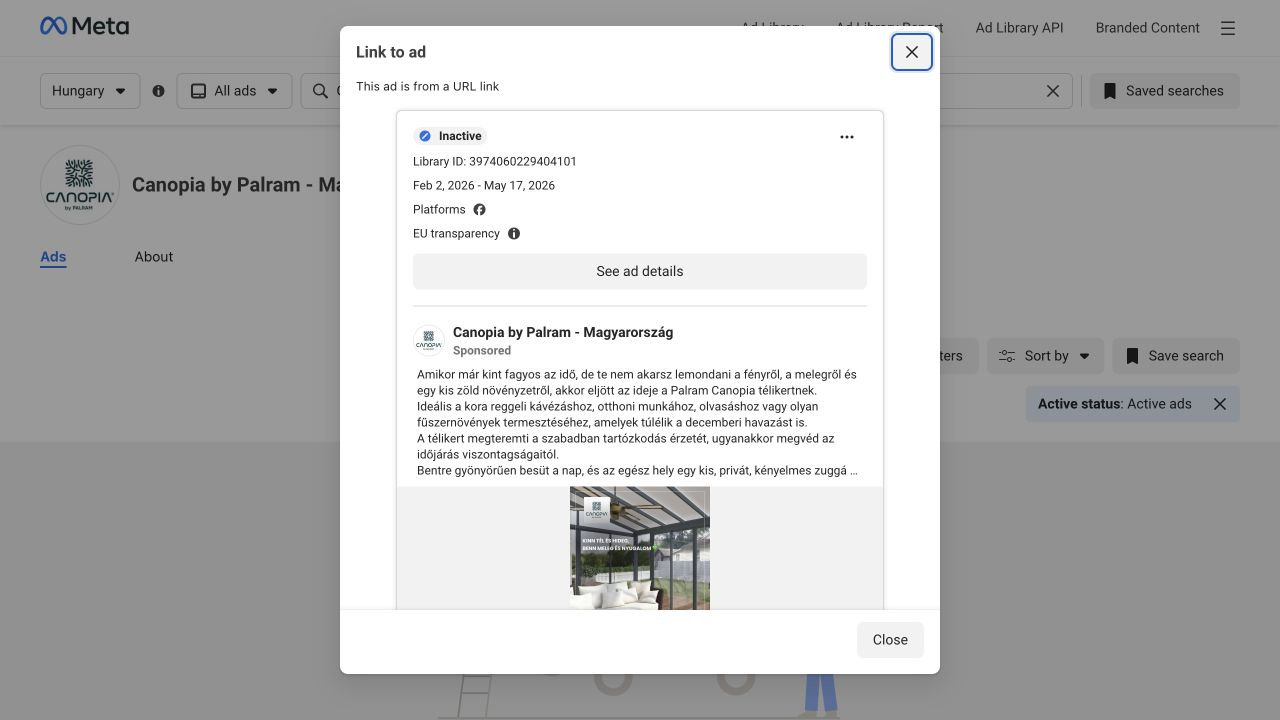Viewport: 1280px width, 720px height.
Task: Click the Library ID text
Action: [x=495, y=161]
